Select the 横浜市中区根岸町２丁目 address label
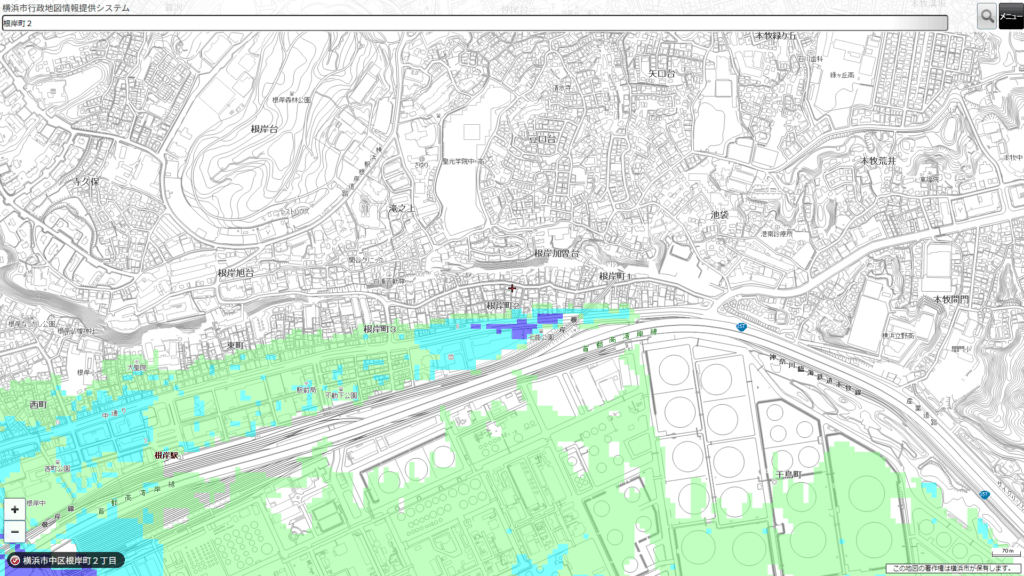 [70, 561]
